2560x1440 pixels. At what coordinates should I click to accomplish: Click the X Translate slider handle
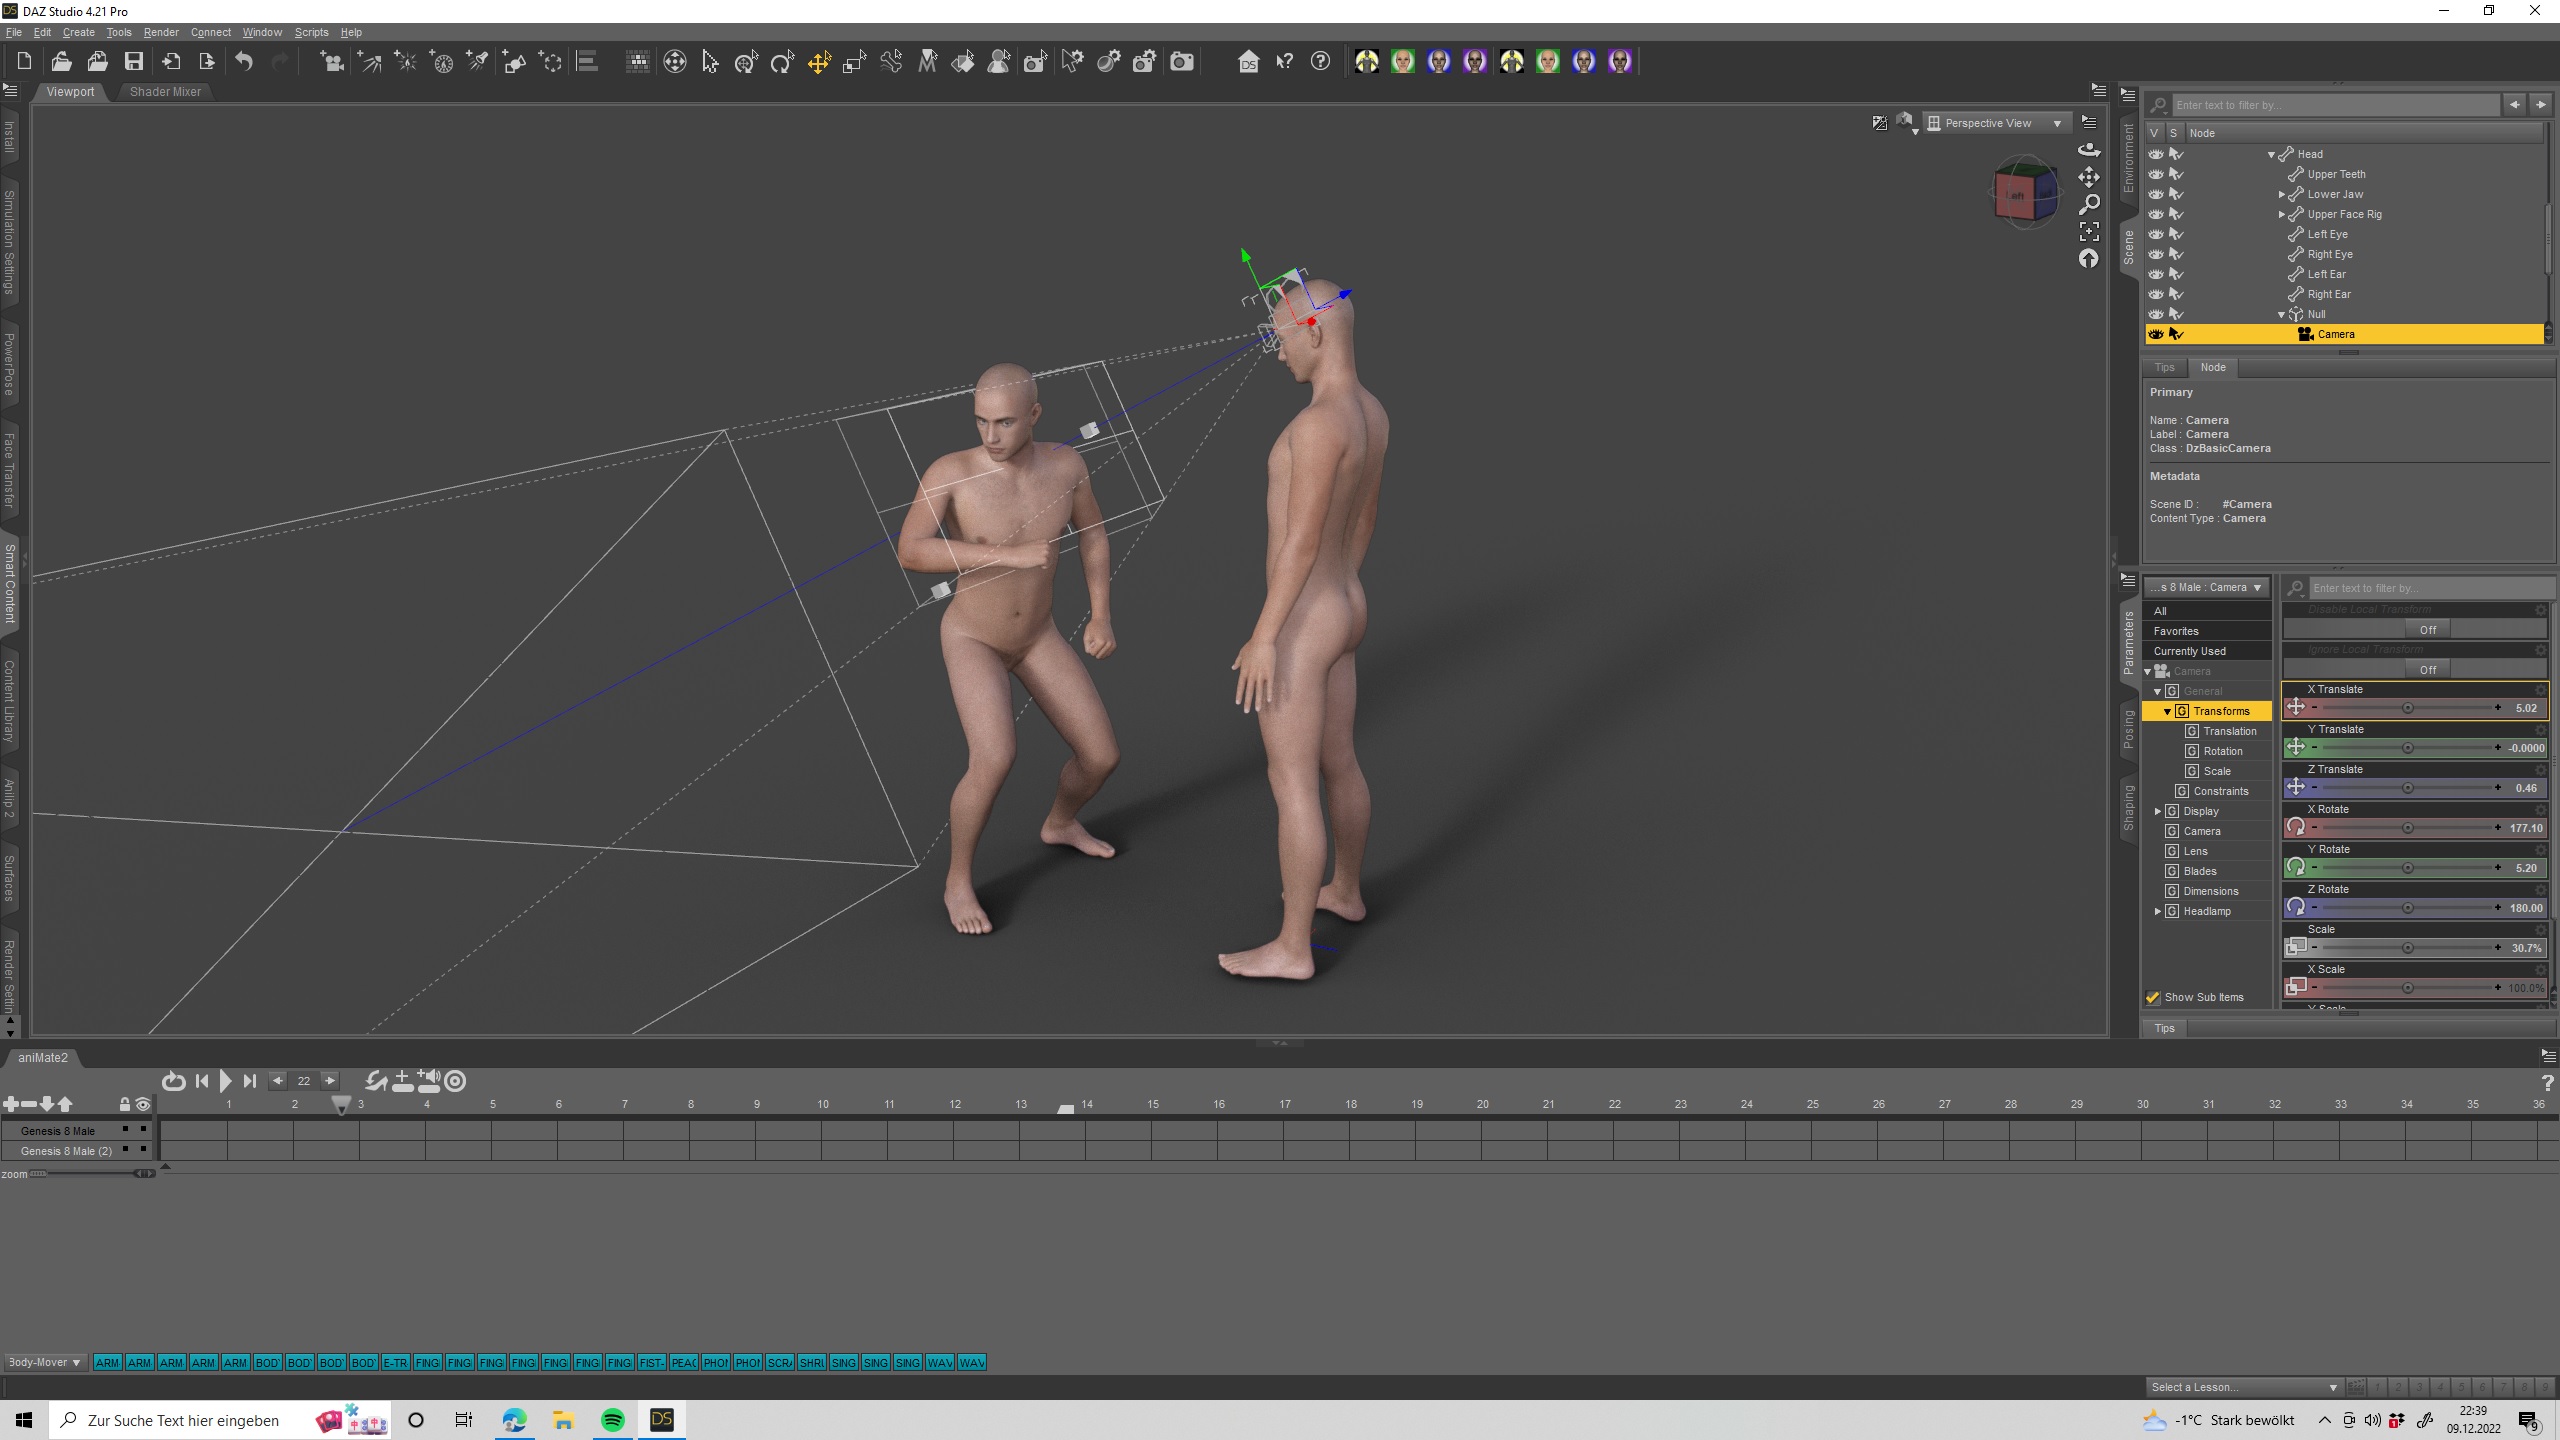[2408, 708]
